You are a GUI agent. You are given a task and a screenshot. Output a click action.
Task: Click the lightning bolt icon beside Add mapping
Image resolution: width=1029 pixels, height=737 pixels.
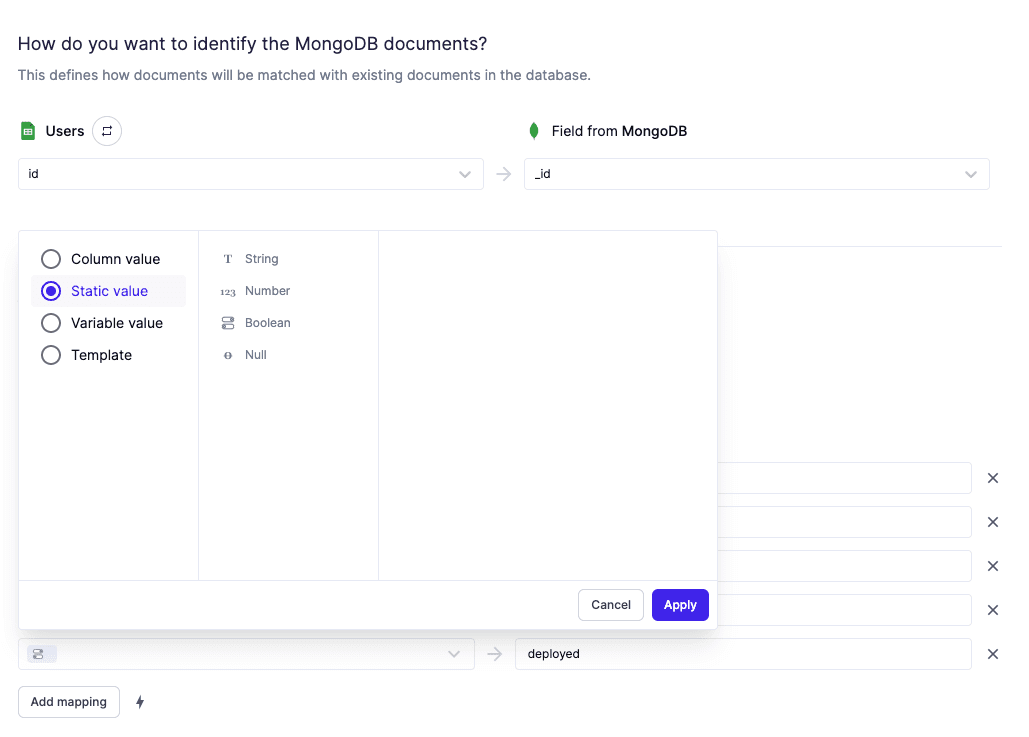[x=140, y=701]
